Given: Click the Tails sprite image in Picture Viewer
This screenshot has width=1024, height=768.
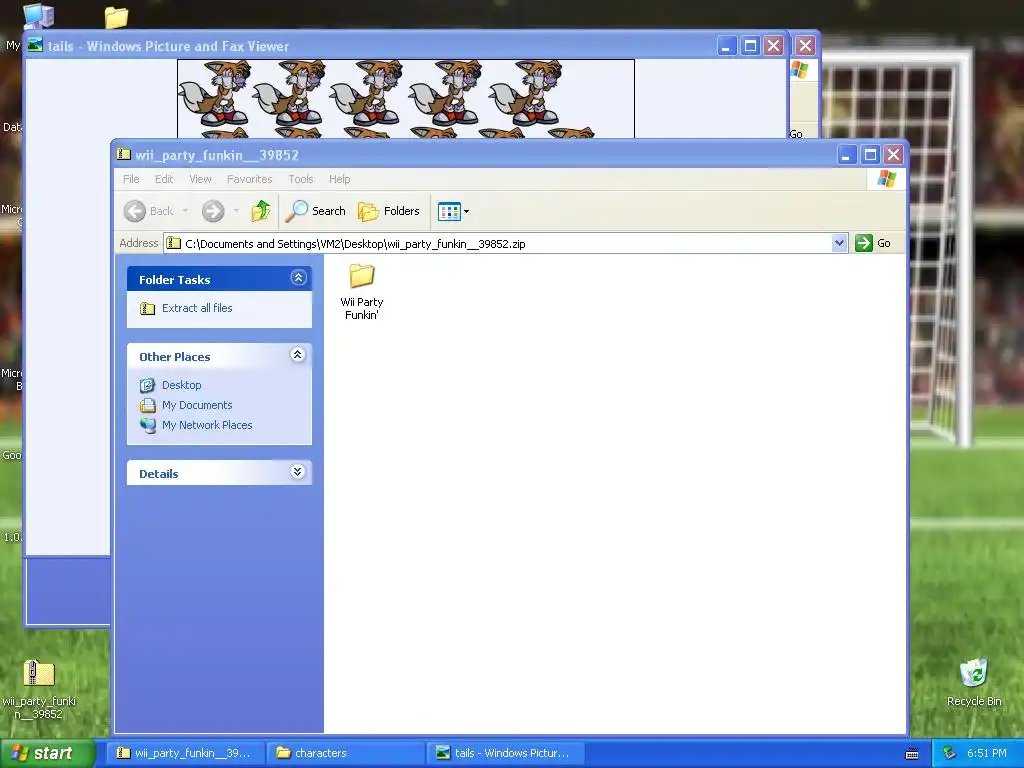Looking at the screenshot, I should (x=406, y=99).
